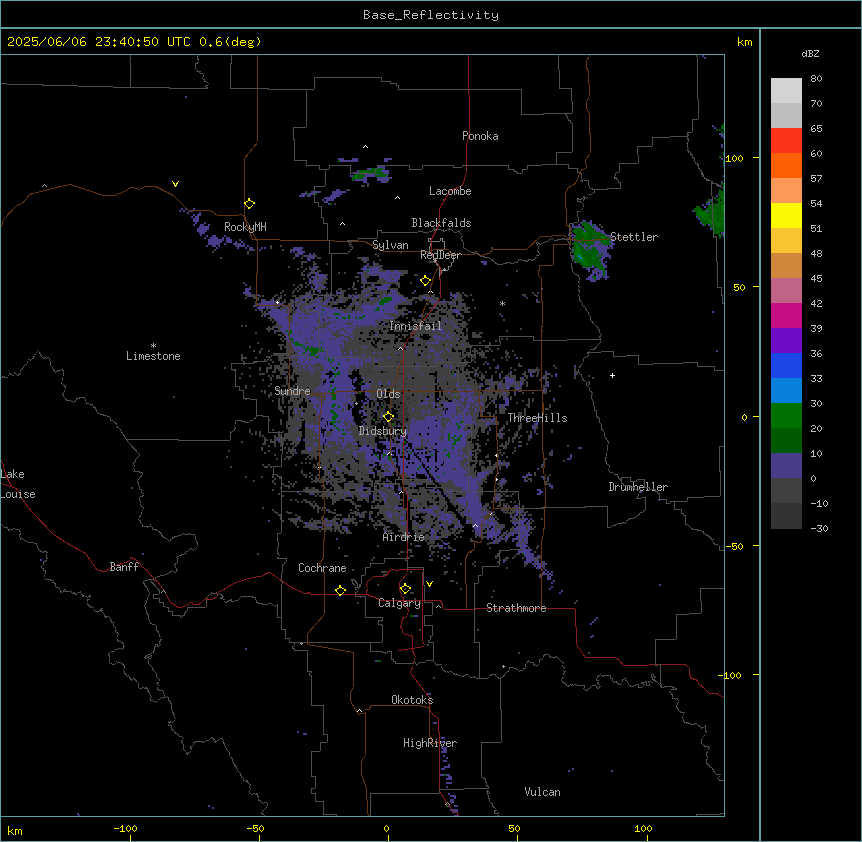Select the magenta 39-42 dBZ legend swatch
This screenshot has height=842, width=862.
point(786,315)
